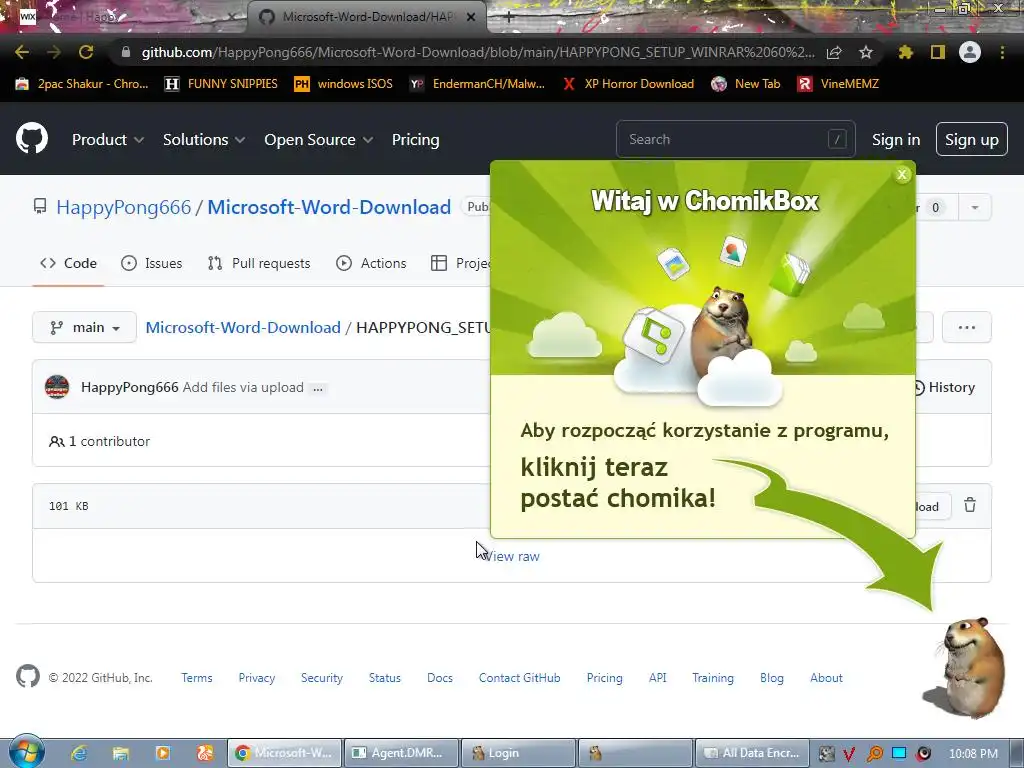Open the share page icon in address bar

coord(834,52)
